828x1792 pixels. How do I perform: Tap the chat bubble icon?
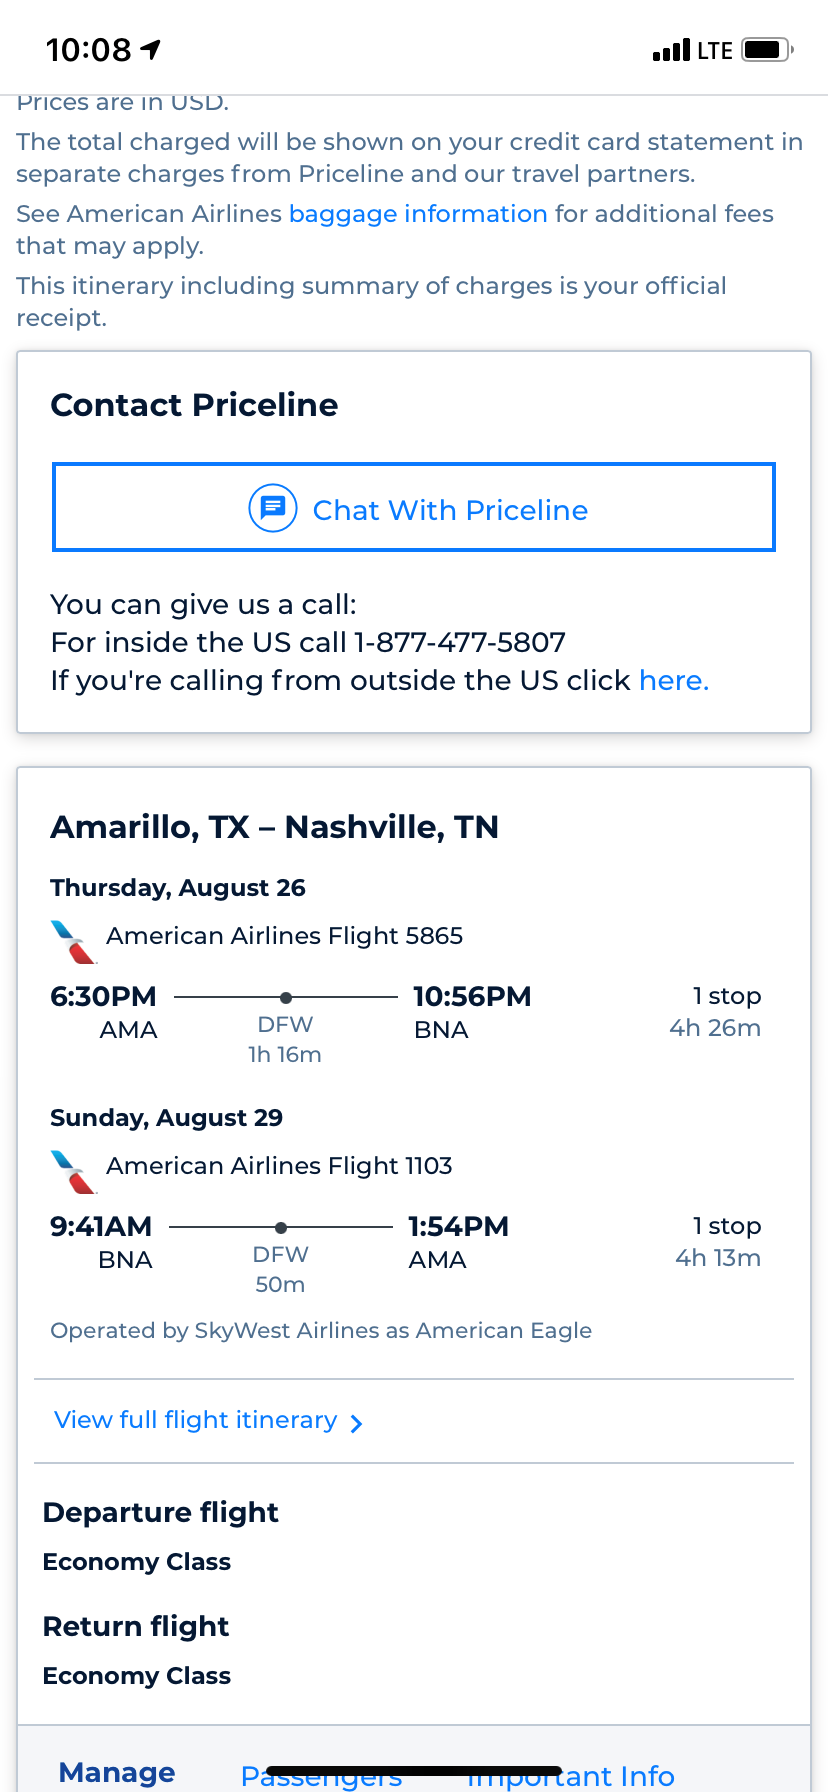[272, 508]
